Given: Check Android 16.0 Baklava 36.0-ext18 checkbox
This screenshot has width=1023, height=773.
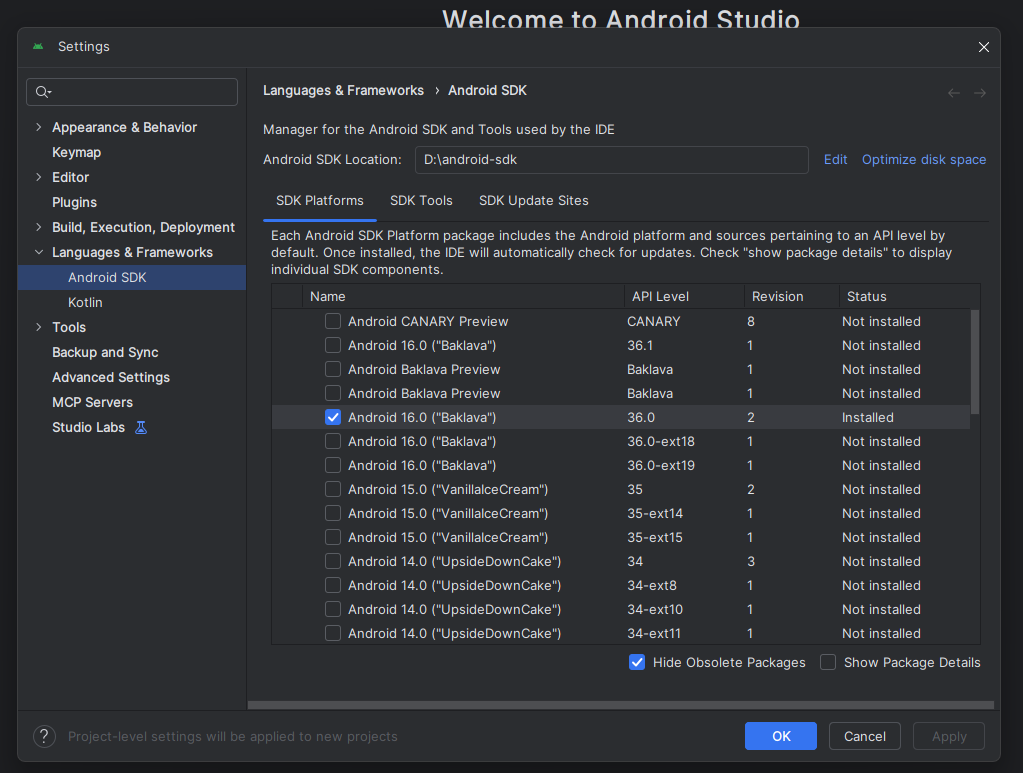Looking at the screenshot, I should [x=333, y=441].
